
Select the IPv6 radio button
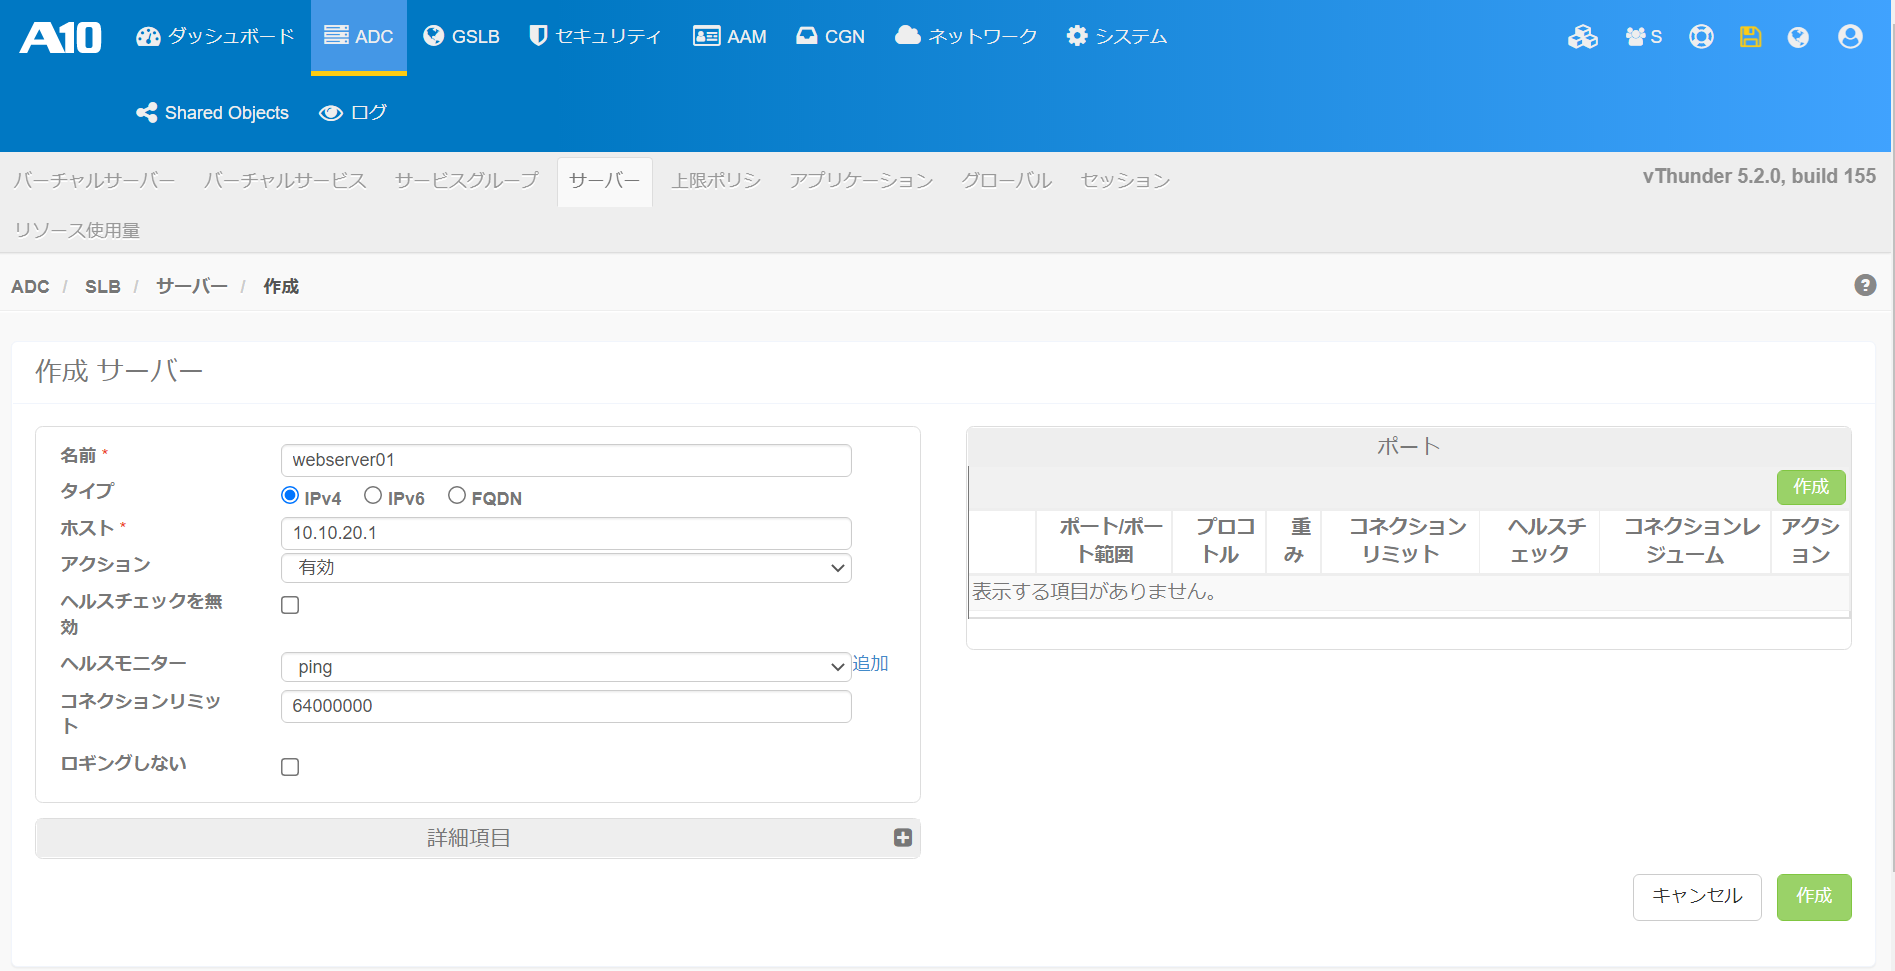[x=373, y=496]
